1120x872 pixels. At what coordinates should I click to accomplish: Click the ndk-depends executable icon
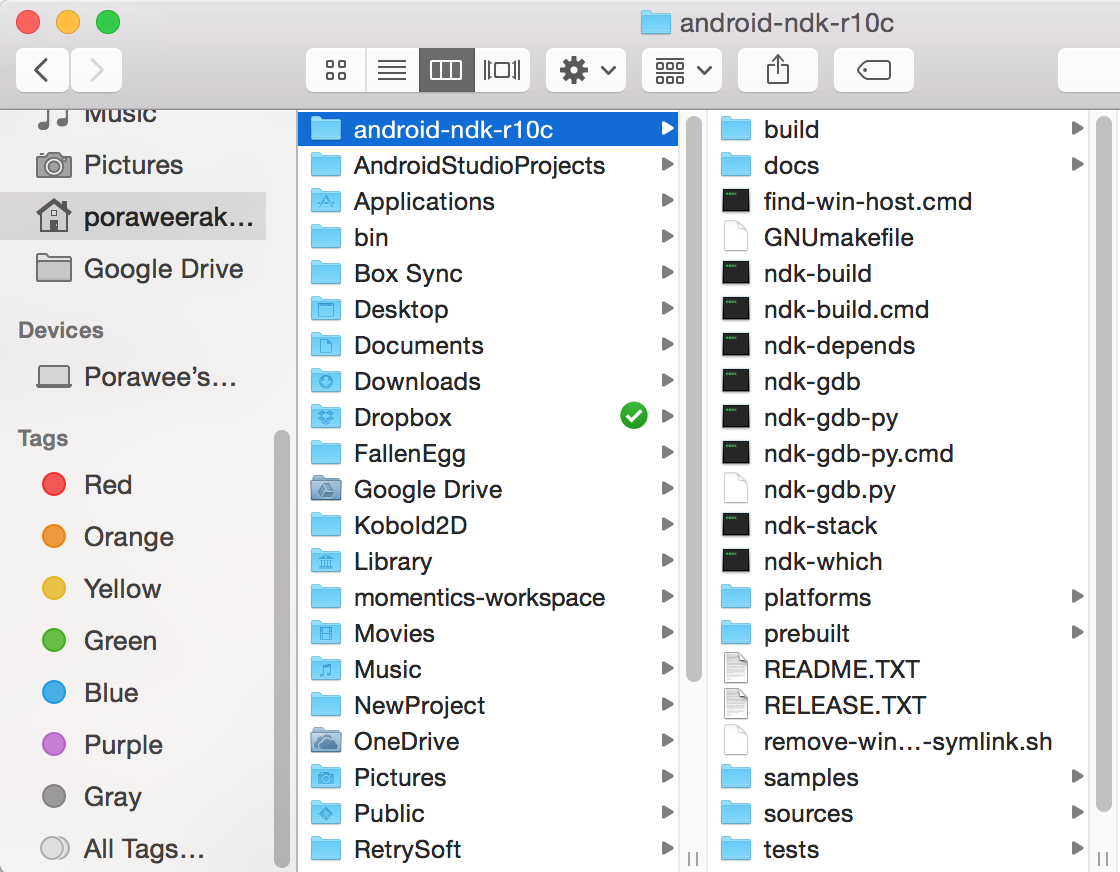coord(736,346)
